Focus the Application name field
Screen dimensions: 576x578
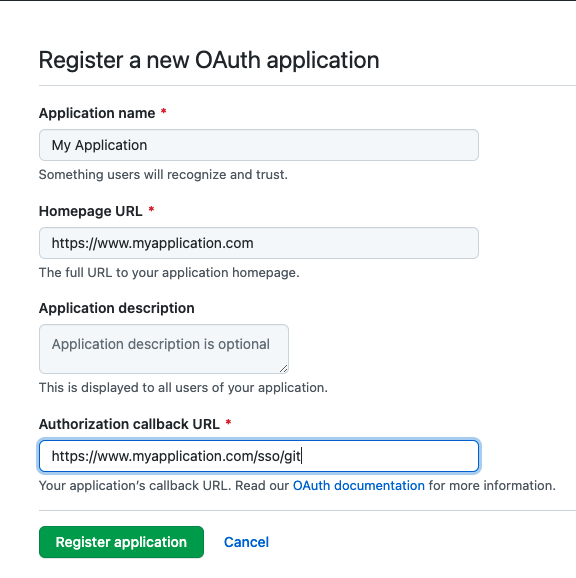coord(259,145)
